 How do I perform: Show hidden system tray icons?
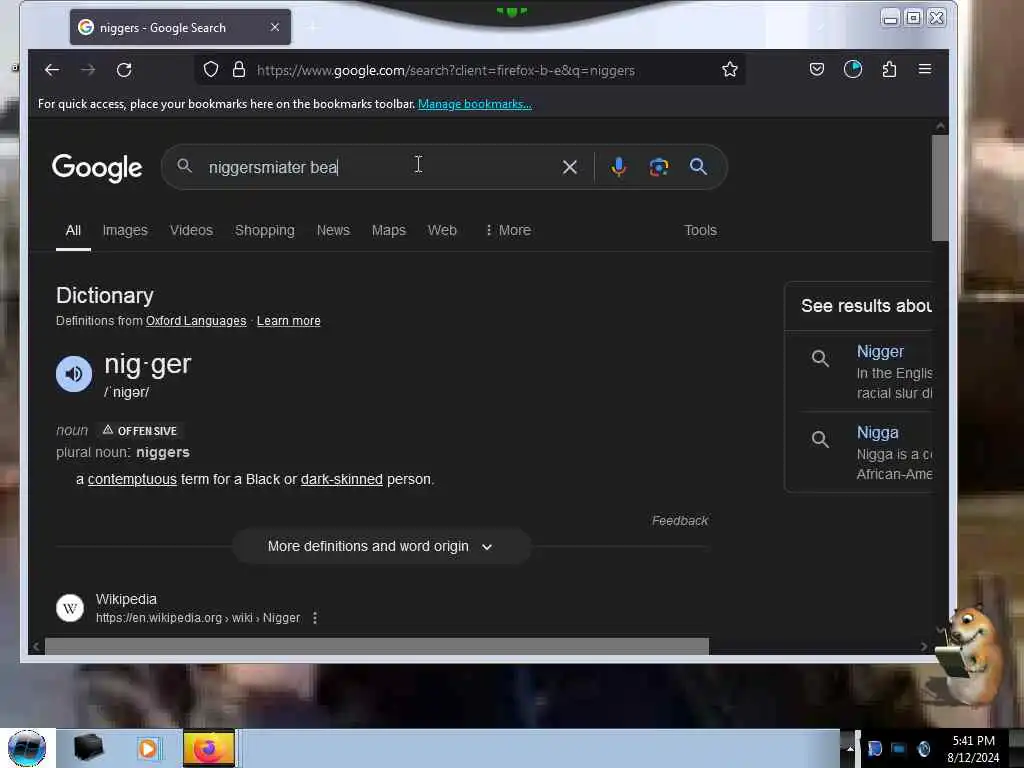(850, 749)
